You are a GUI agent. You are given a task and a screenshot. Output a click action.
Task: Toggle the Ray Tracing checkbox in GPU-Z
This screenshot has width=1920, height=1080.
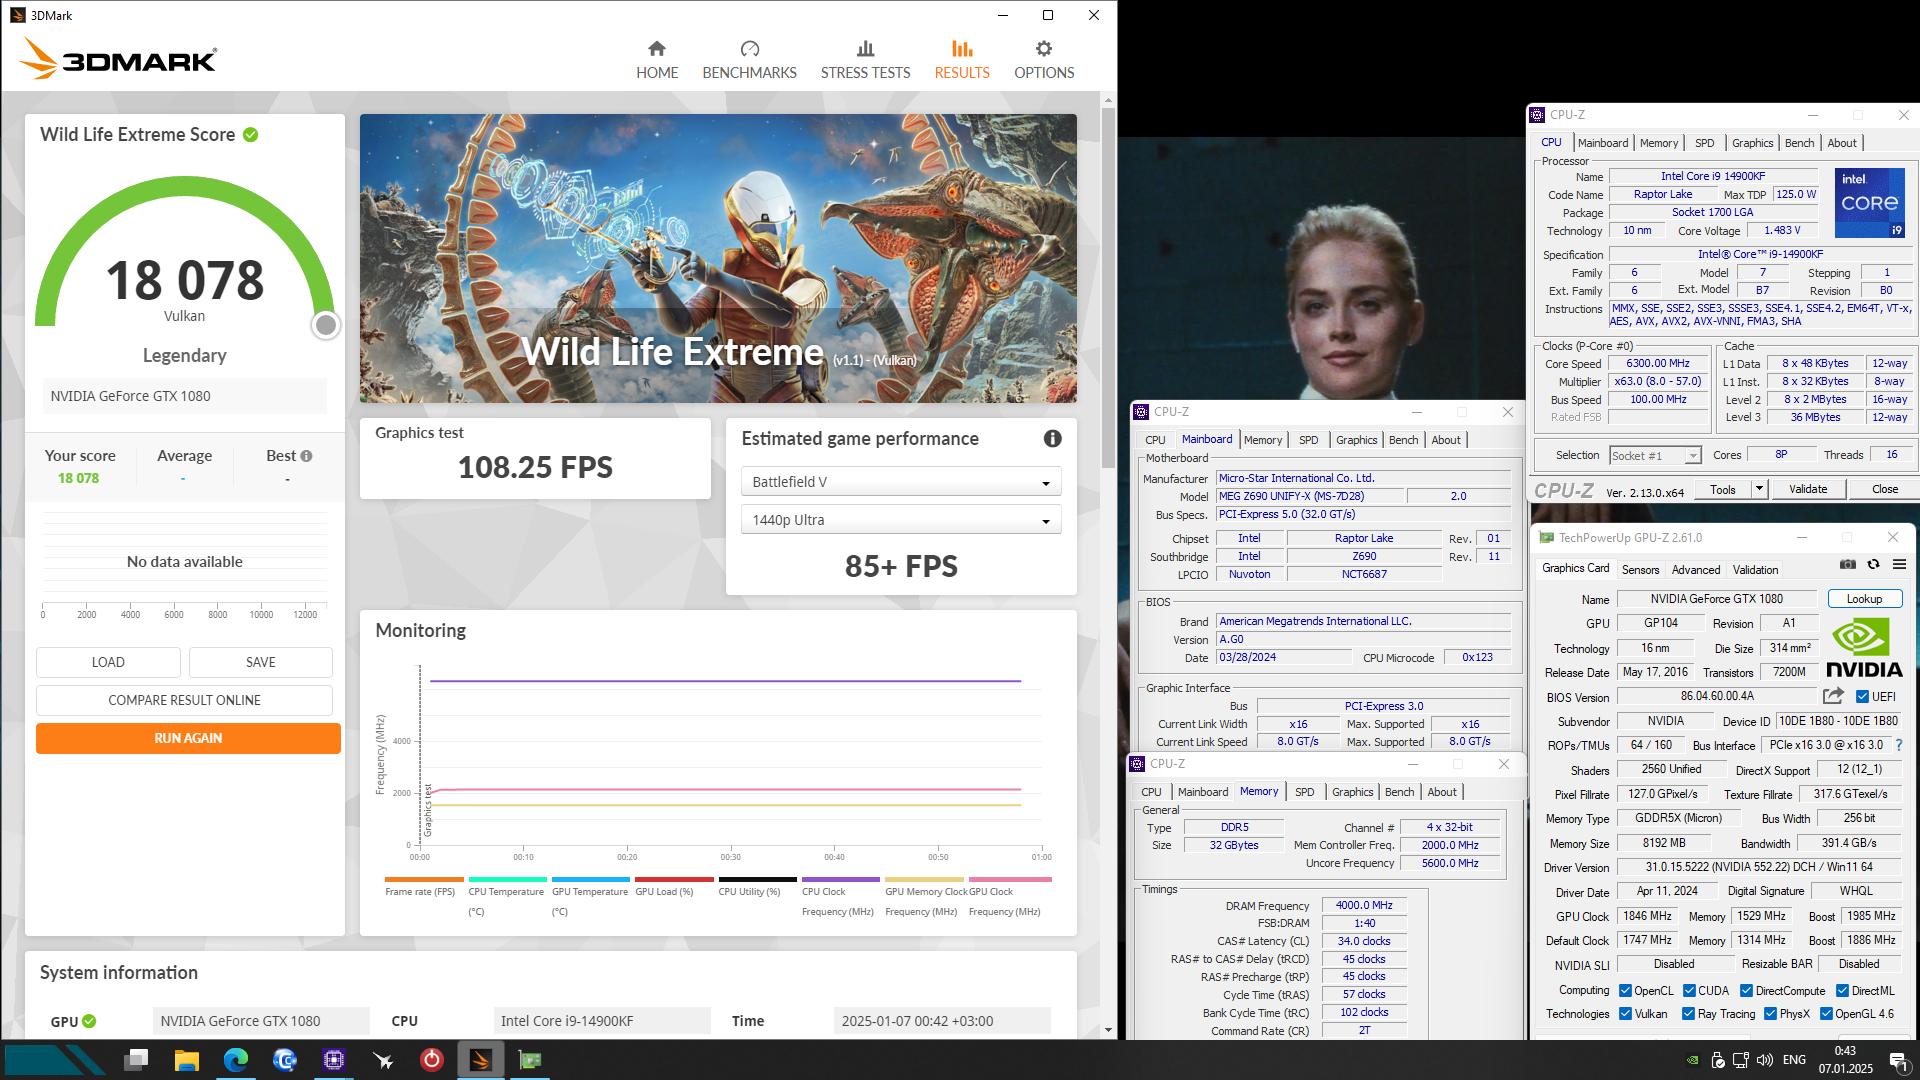tap(1689, 1014)
